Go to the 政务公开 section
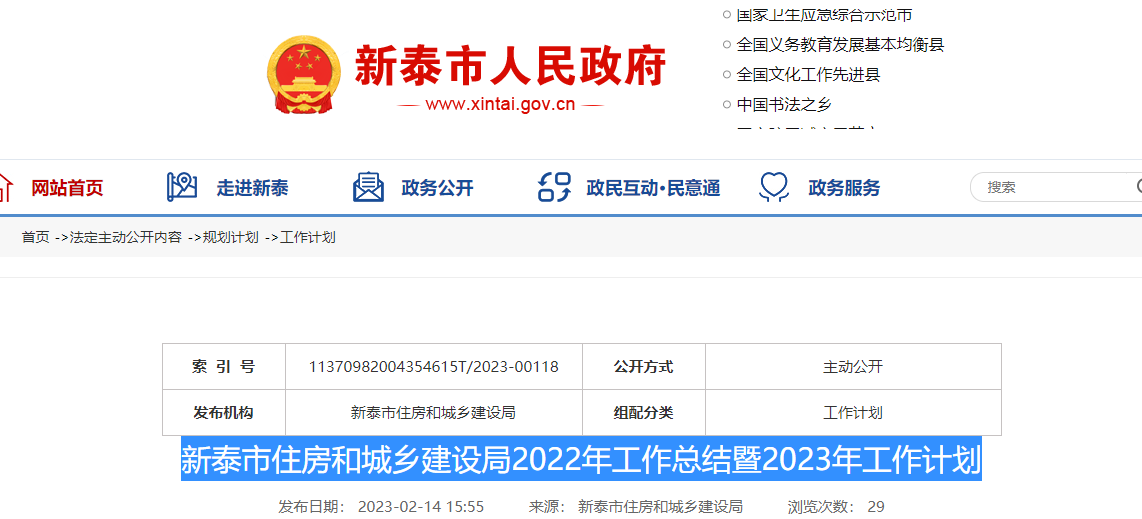Image resolution: width=1142 pixels, height=519 pixels. (x=437, y=188)
